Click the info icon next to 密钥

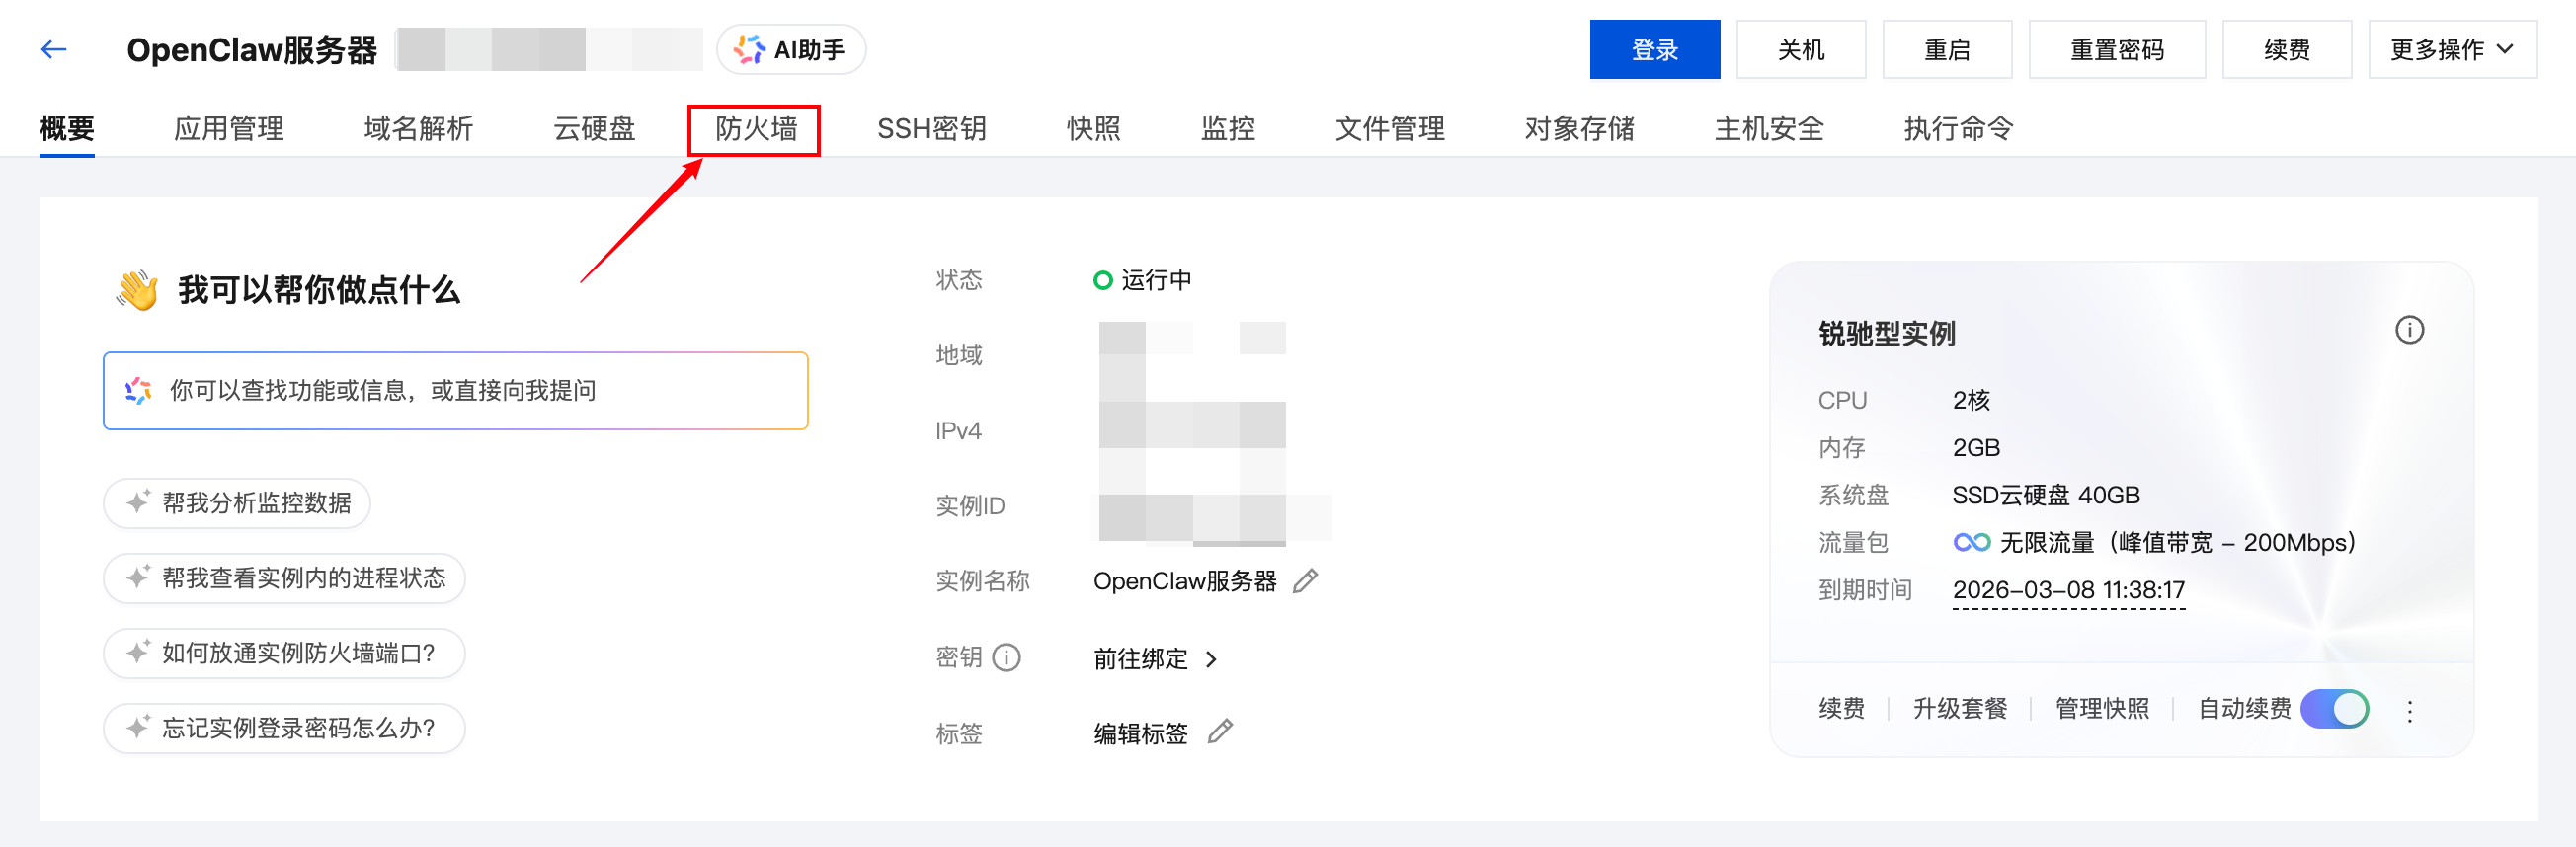(x=1006, y=657)
